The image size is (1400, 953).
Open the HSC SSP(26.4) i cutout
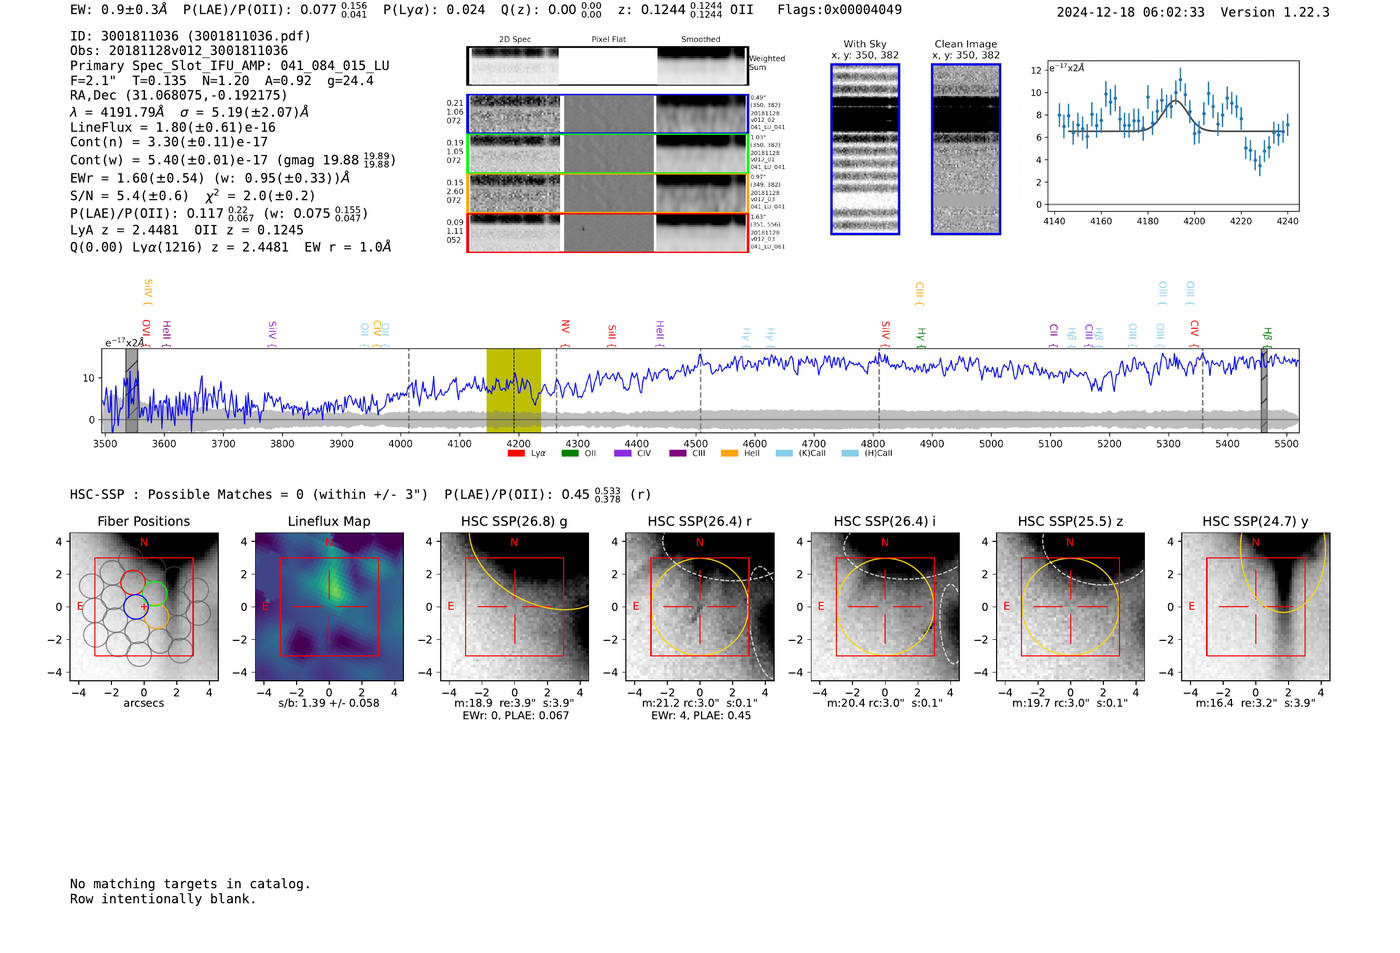tap(885, 607)
